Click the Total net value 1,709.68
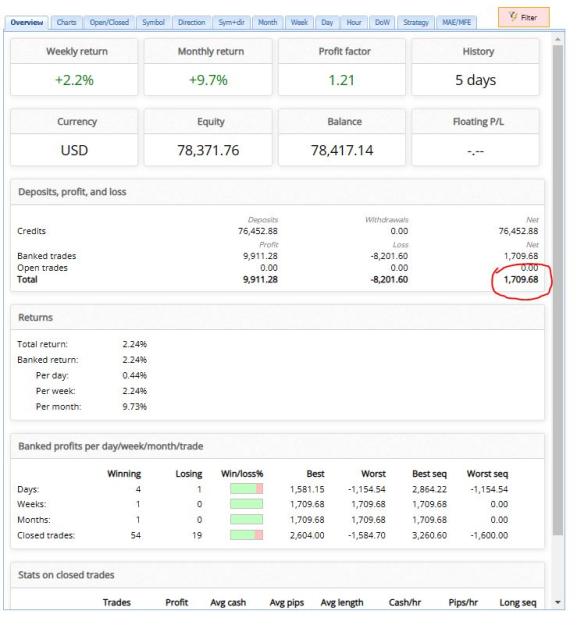577x625 pixels. (x=521, y=279)
